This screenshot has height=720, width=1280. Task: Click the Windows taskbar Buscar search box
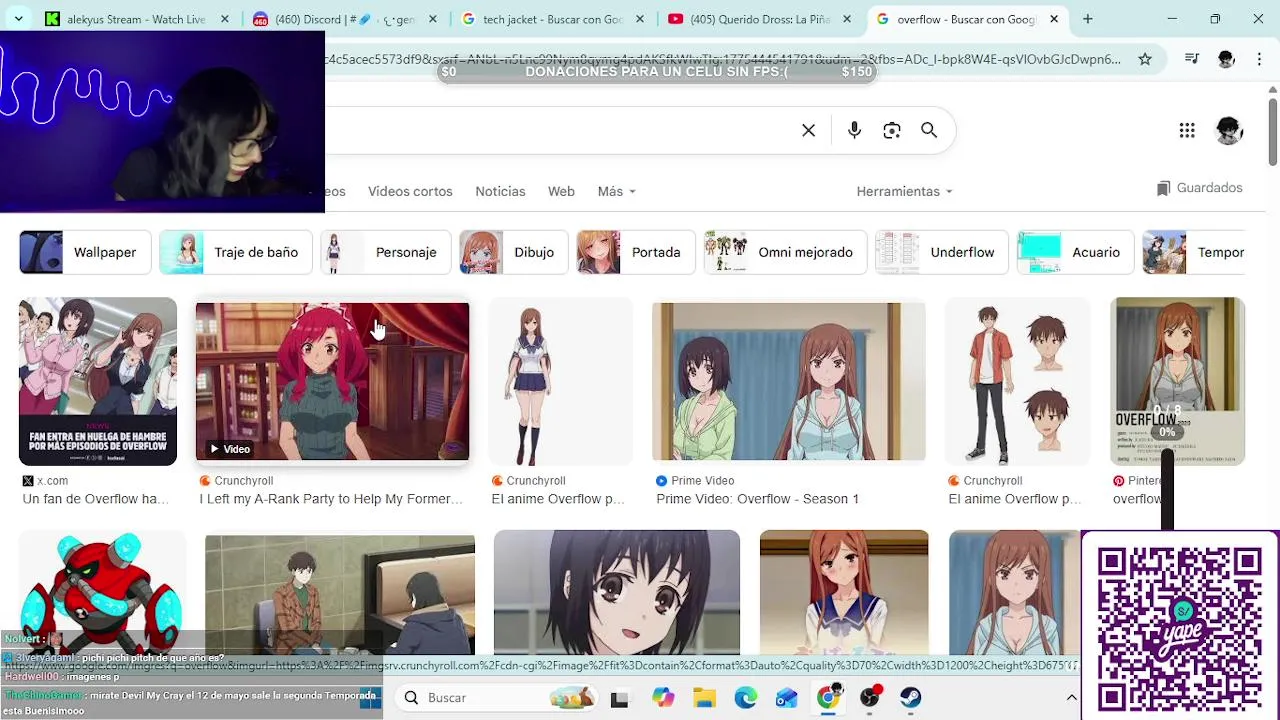(x=496, y=697)
